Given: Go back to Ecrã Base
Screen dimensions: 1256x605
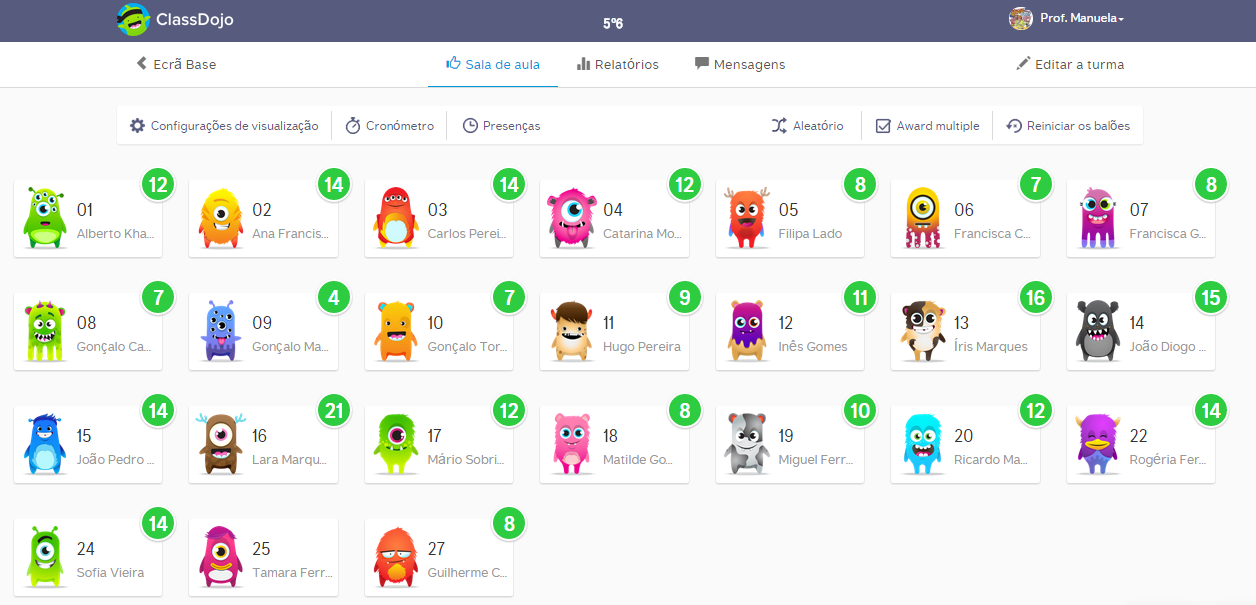Looking at the screenshot, I should click(176, 64).
